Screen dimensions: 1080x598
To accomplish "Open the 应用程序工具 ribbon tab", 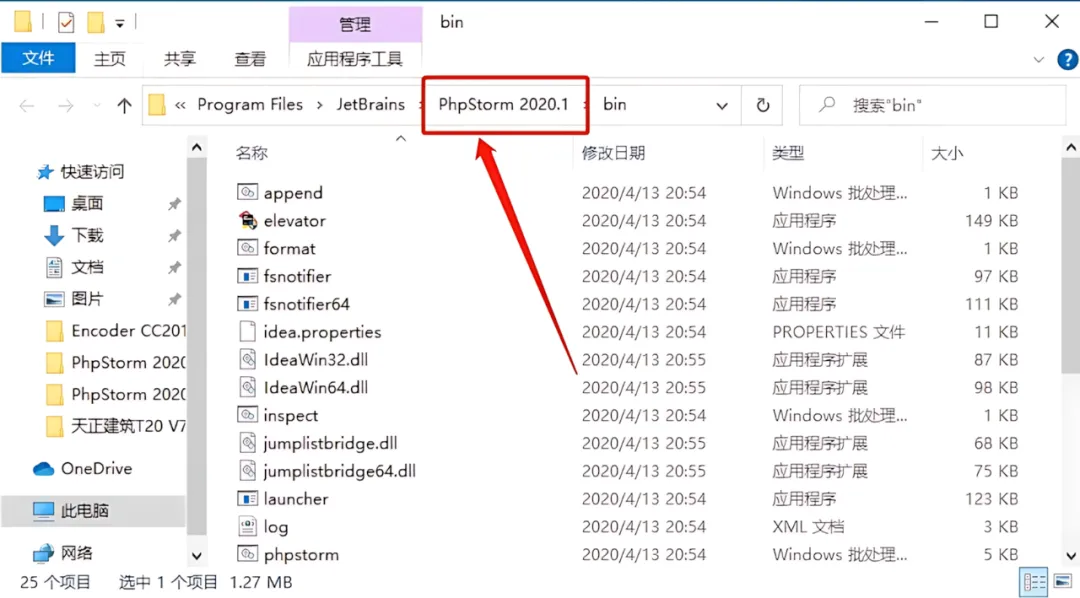I will click(355, 59).
